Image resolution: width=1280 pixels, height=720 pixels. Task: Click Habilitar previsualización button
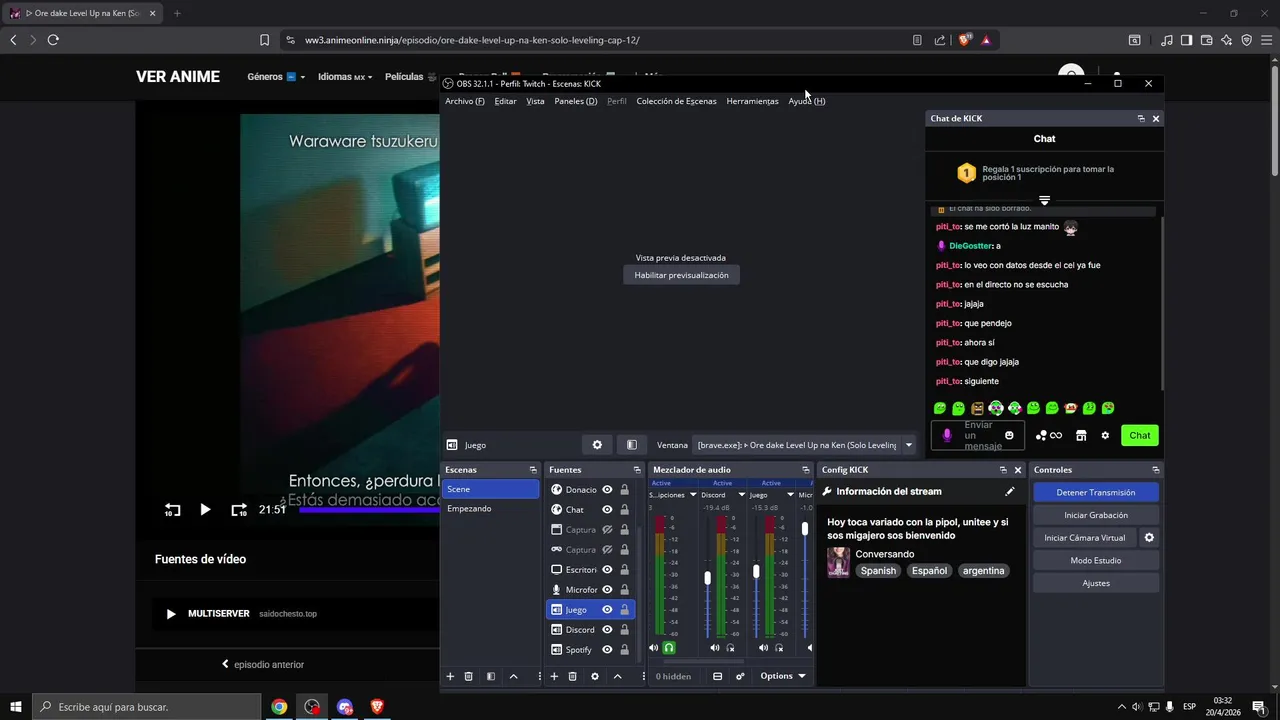coord(681,275)
